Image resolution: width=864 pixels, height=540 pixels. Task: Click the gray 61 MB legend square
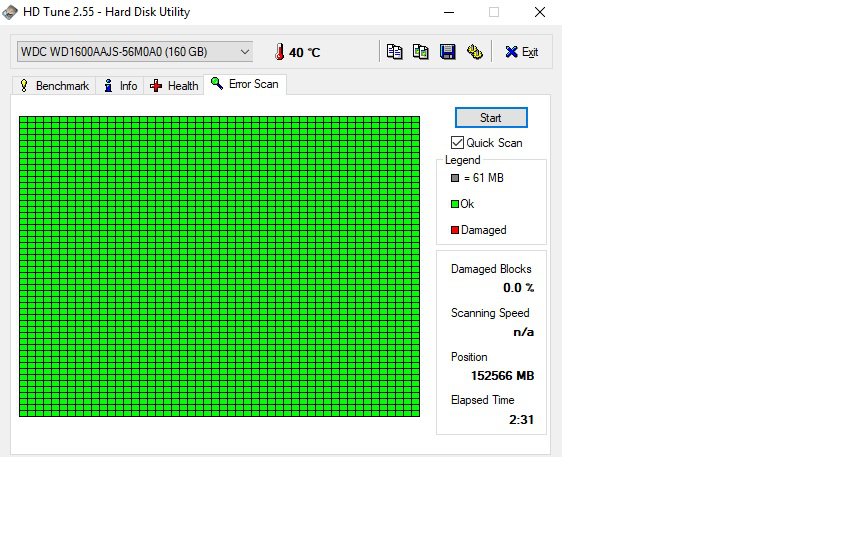(455, 178)
